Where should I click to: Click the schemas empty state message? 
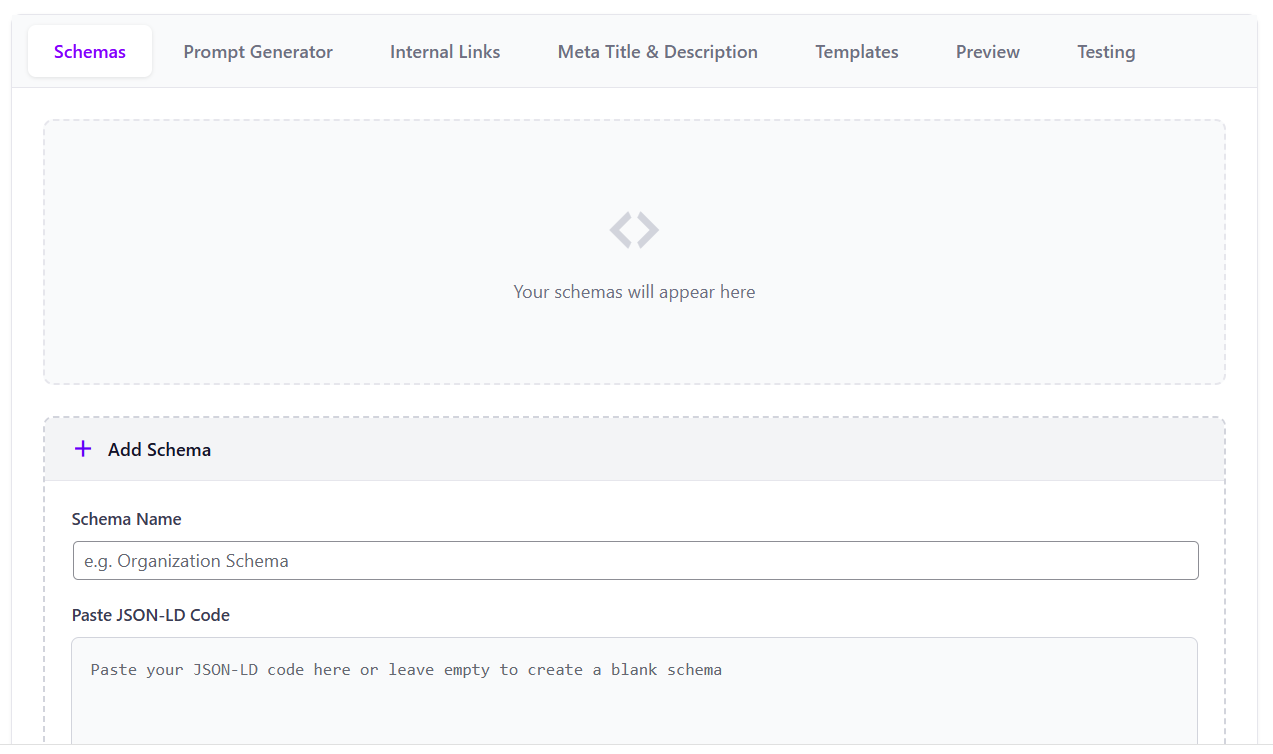[x=634, y=291]
